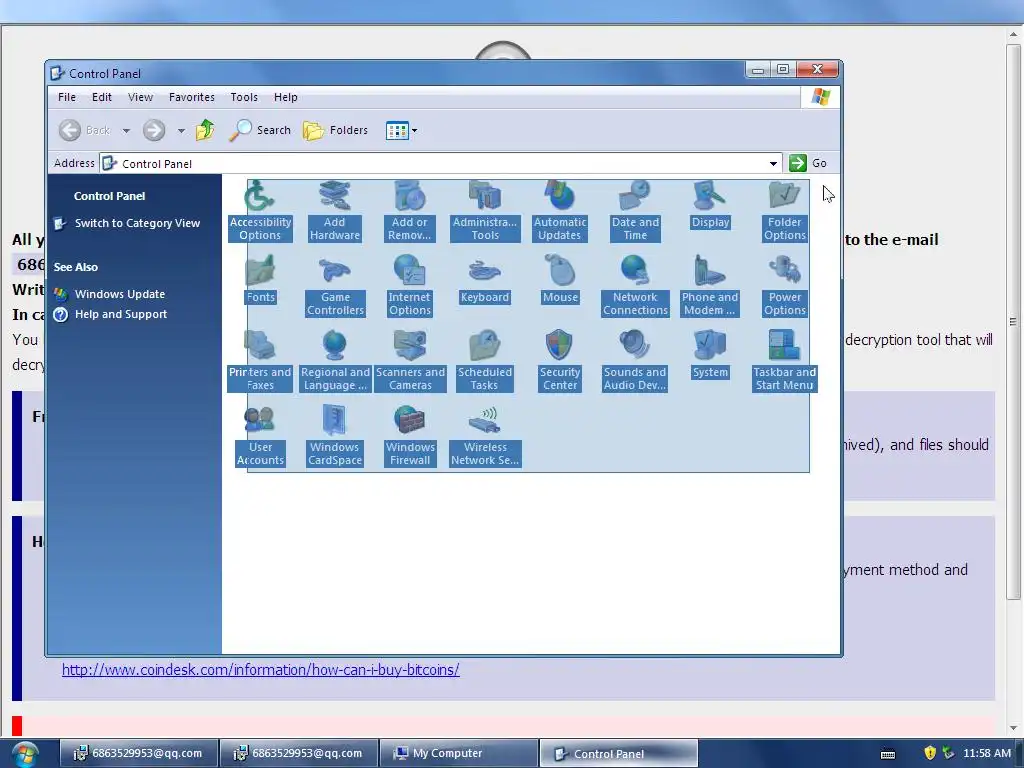This screenshot has height=768, width=1024.
Task: Expand the Forward history dropdown arrow
Action: [181, 131]
